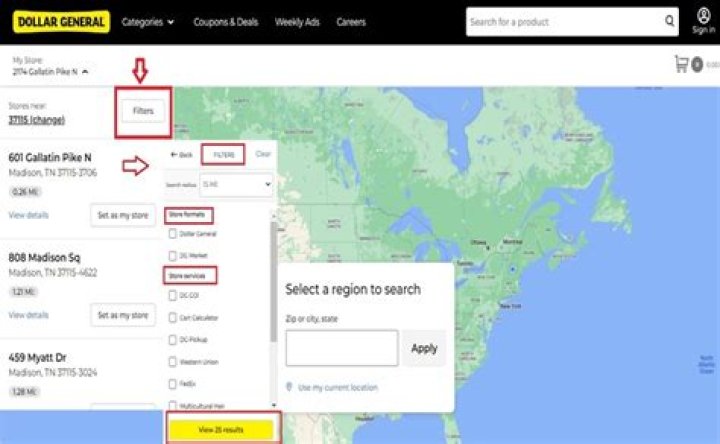Image resolution: width=720 pixels, height=444 pixels.
Task: Change the 37115 zip code location
Action: (36, 120)
